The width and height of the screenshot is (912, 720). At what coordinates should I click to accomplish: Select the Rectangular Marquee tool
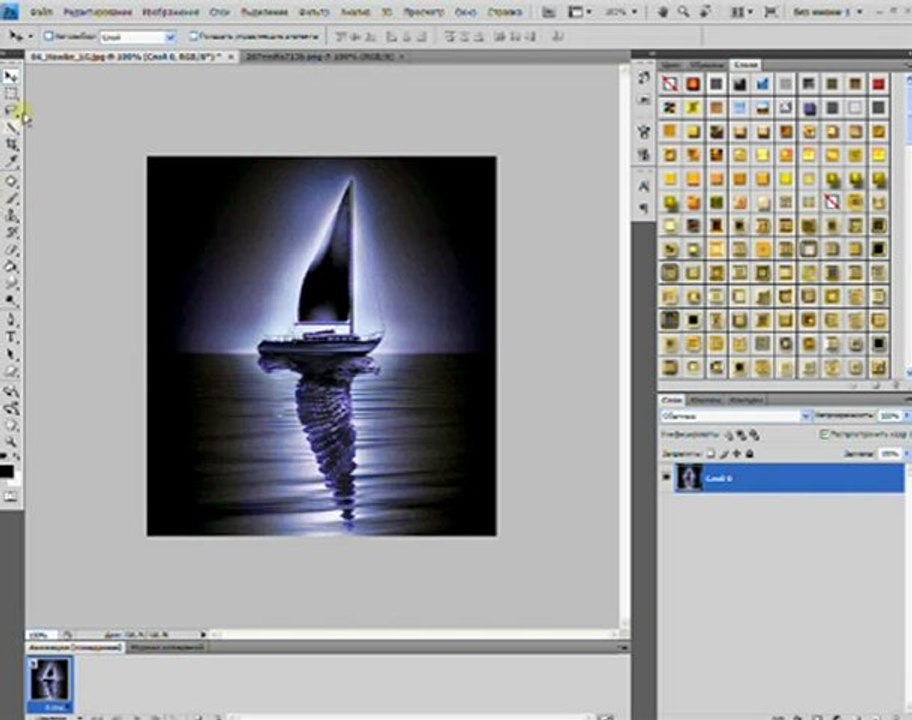click(x=11, y=93)
